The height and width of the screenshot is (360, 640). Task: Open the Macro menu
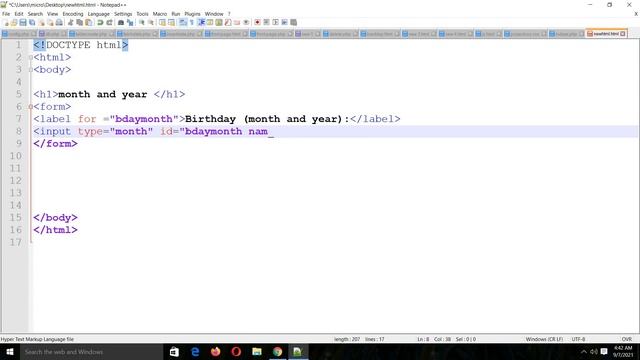tap(160, 14)
